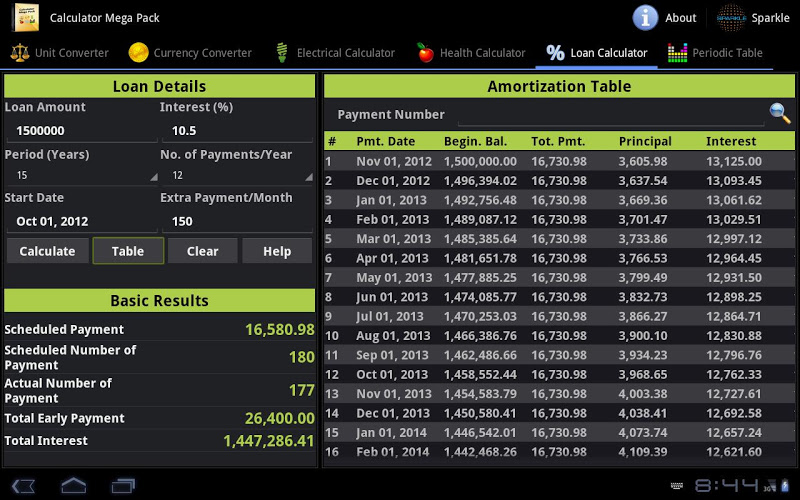
Task: Click the Interest (%) field with 10.5
Action: pos(237,131)
